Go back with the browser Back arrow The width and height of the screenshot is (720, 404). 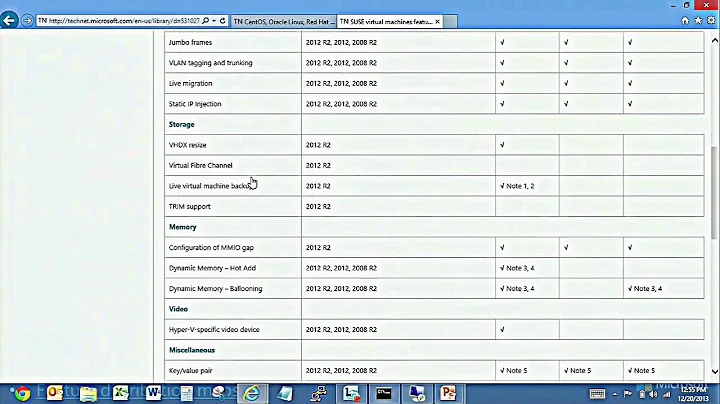point(9,21)
